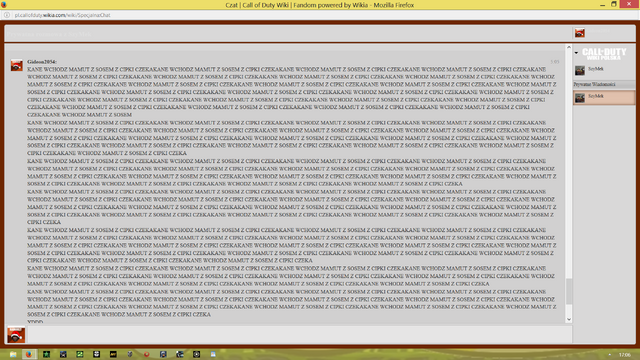Click the Firefox taskbar icon
Viewport: 640px width, 360px height.
click(x=29, y=354)
